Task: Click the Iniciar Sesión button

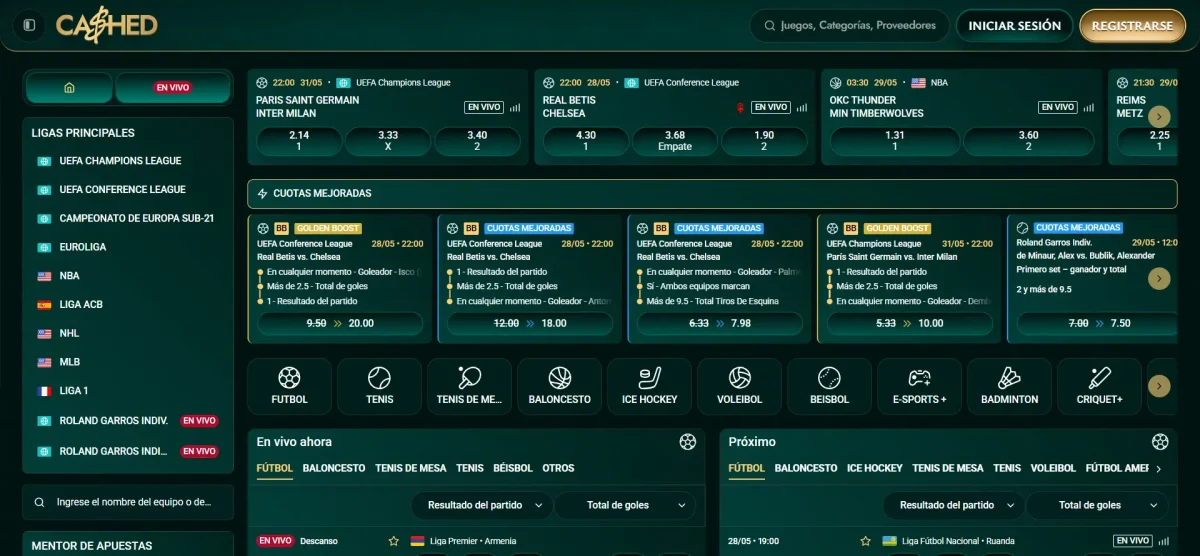Action: pos(1014,26)
